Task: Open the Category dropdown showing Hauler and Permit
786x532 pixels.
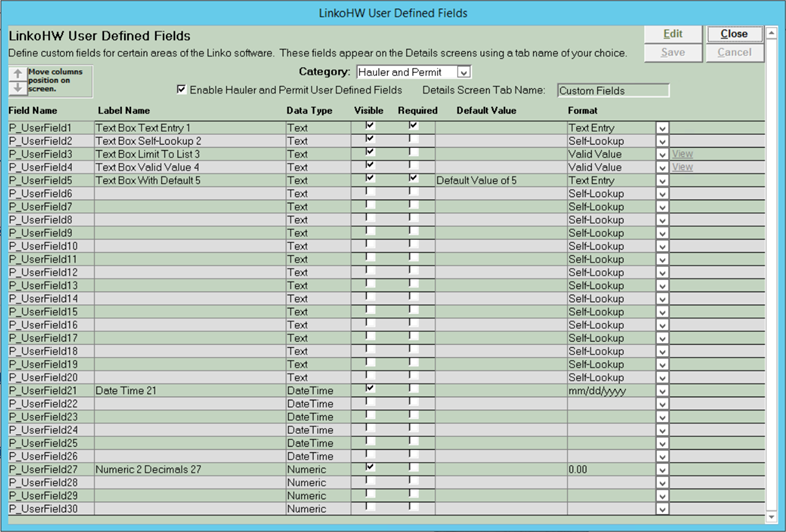Action: coord(464,72)
